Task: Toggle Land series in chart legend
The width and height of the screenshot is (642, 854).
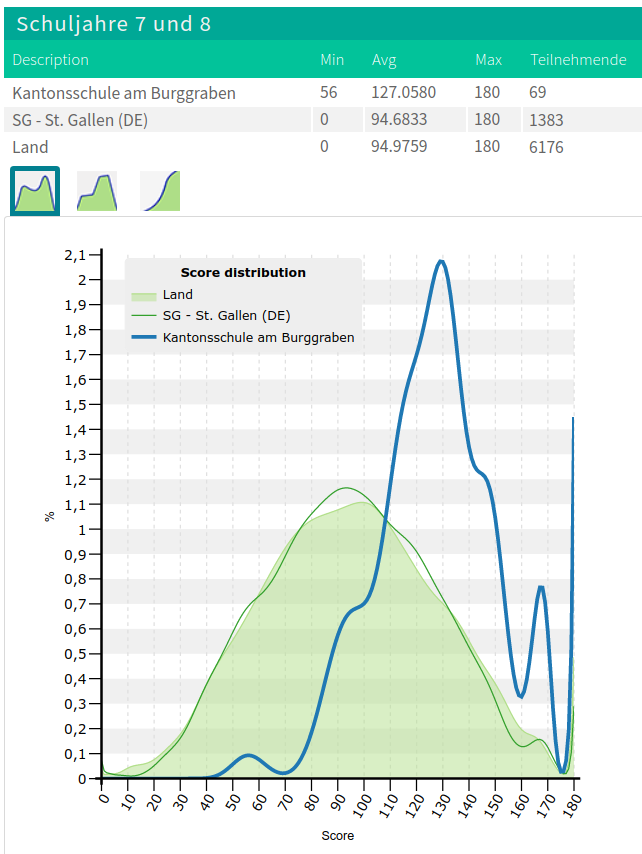Action: point(177,295)
